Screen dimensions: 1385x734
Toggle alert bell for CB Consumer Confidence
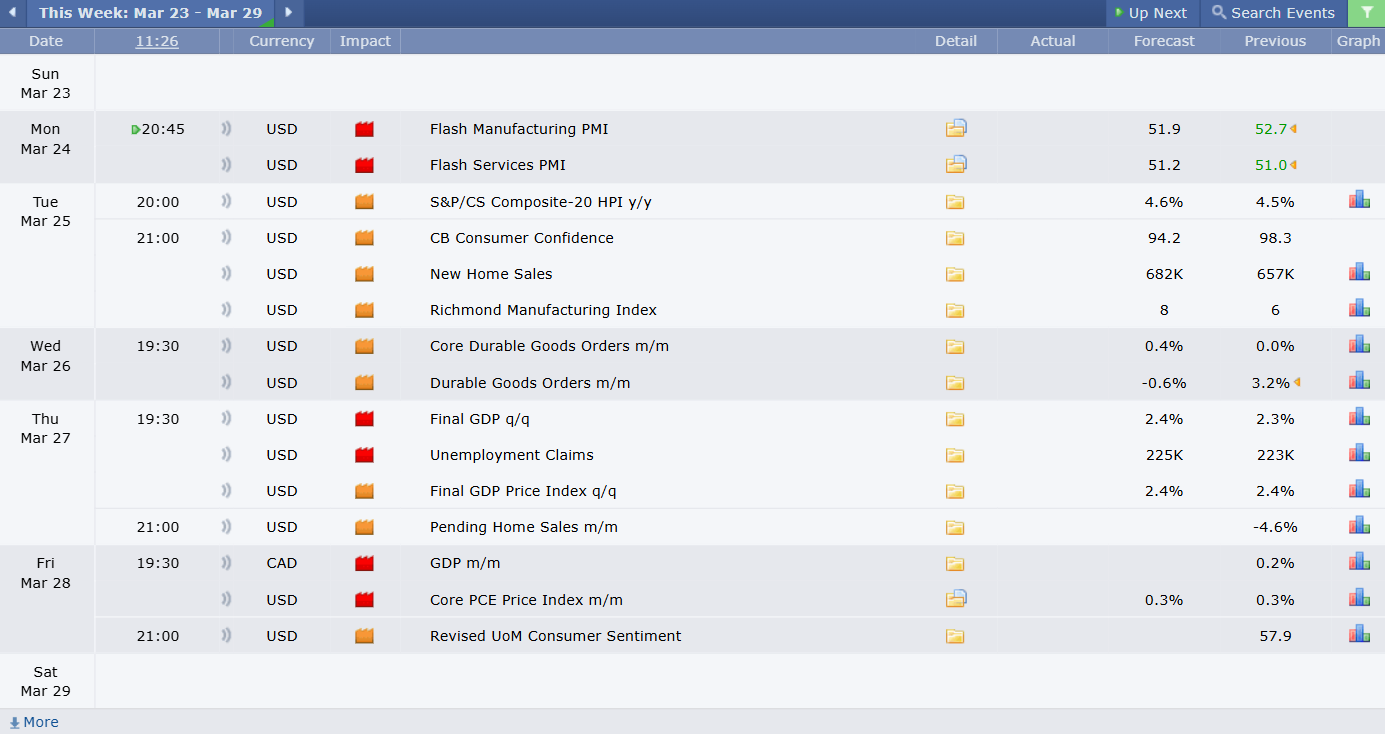(226, 237)
